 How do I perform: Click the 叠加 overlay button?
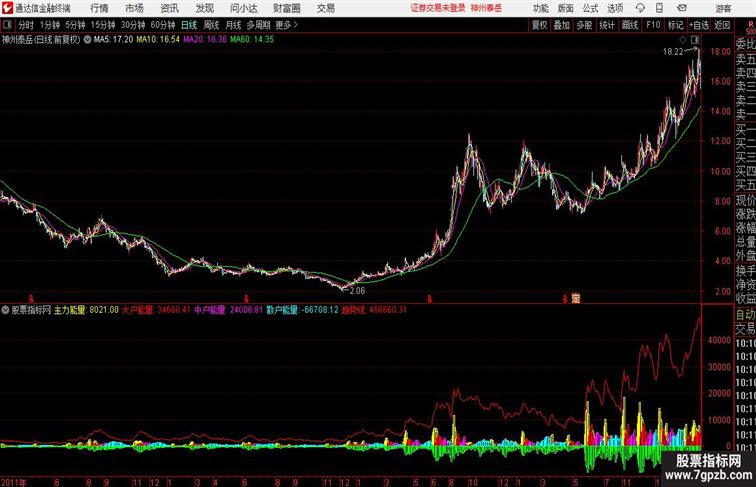tap(561, 25)
